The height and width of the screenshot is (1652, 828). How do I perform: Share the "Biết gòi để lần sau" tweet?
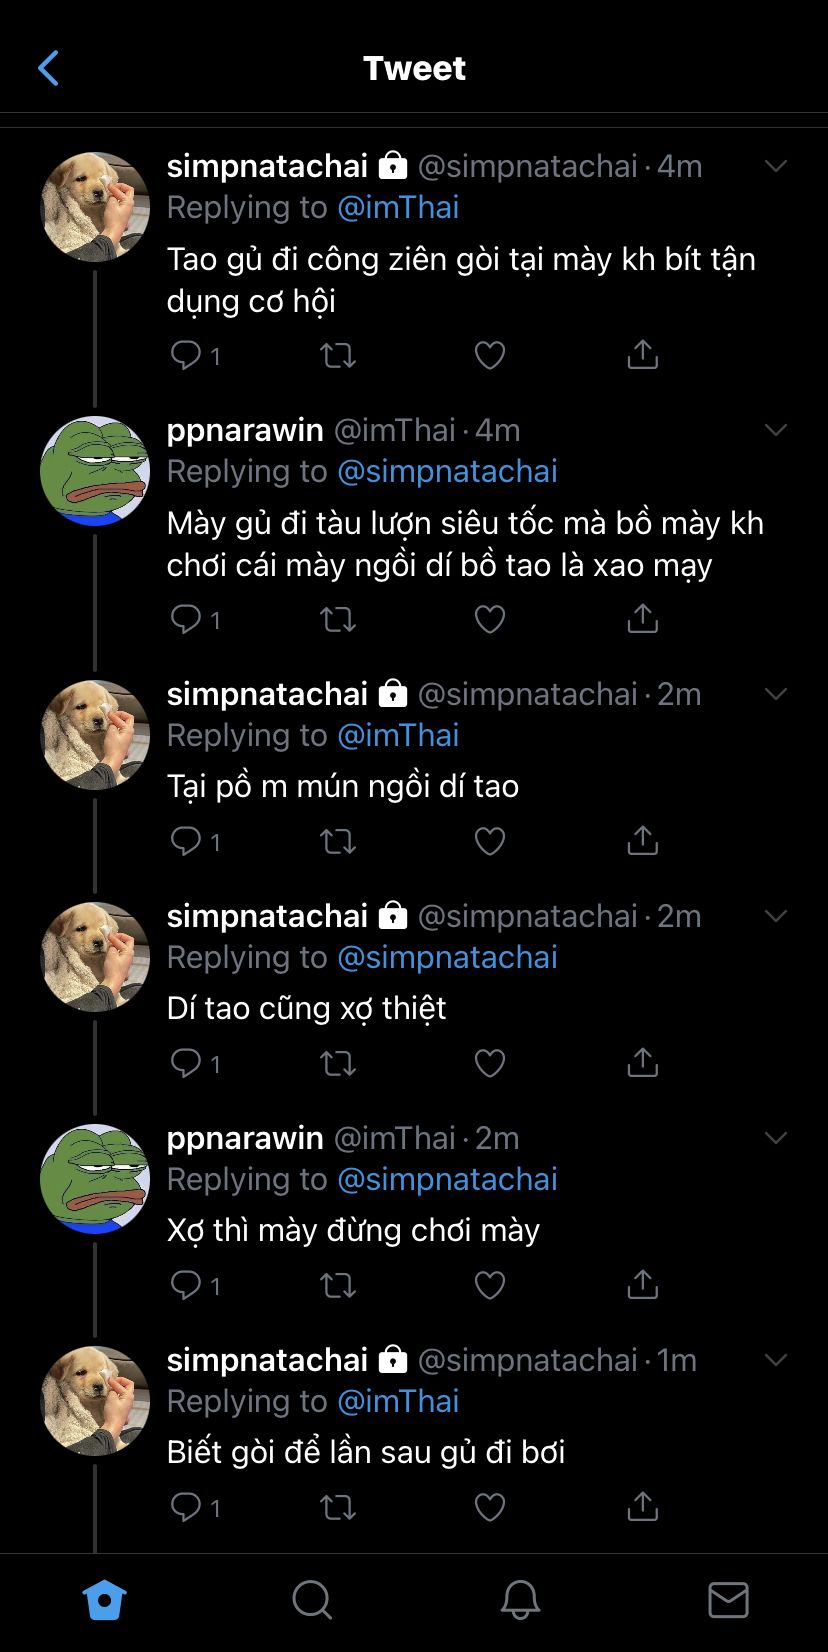pyautogui.click(x=642, y=1506)
